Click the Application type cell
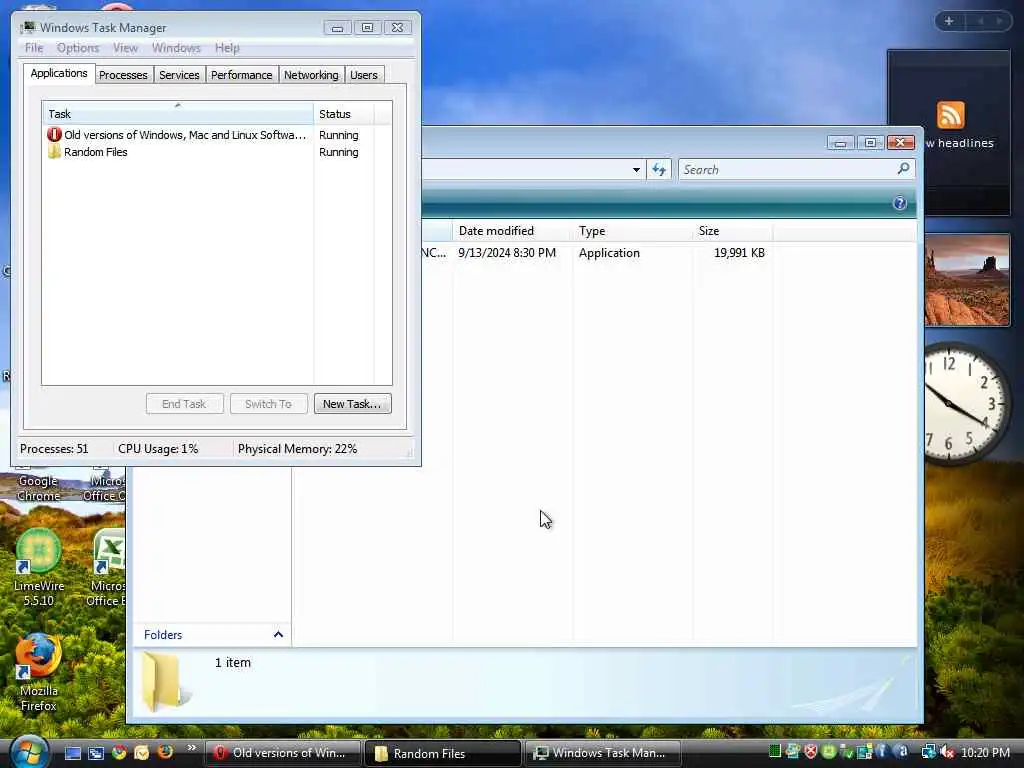This screenshot has width=1024, height=768. [609, 253]
